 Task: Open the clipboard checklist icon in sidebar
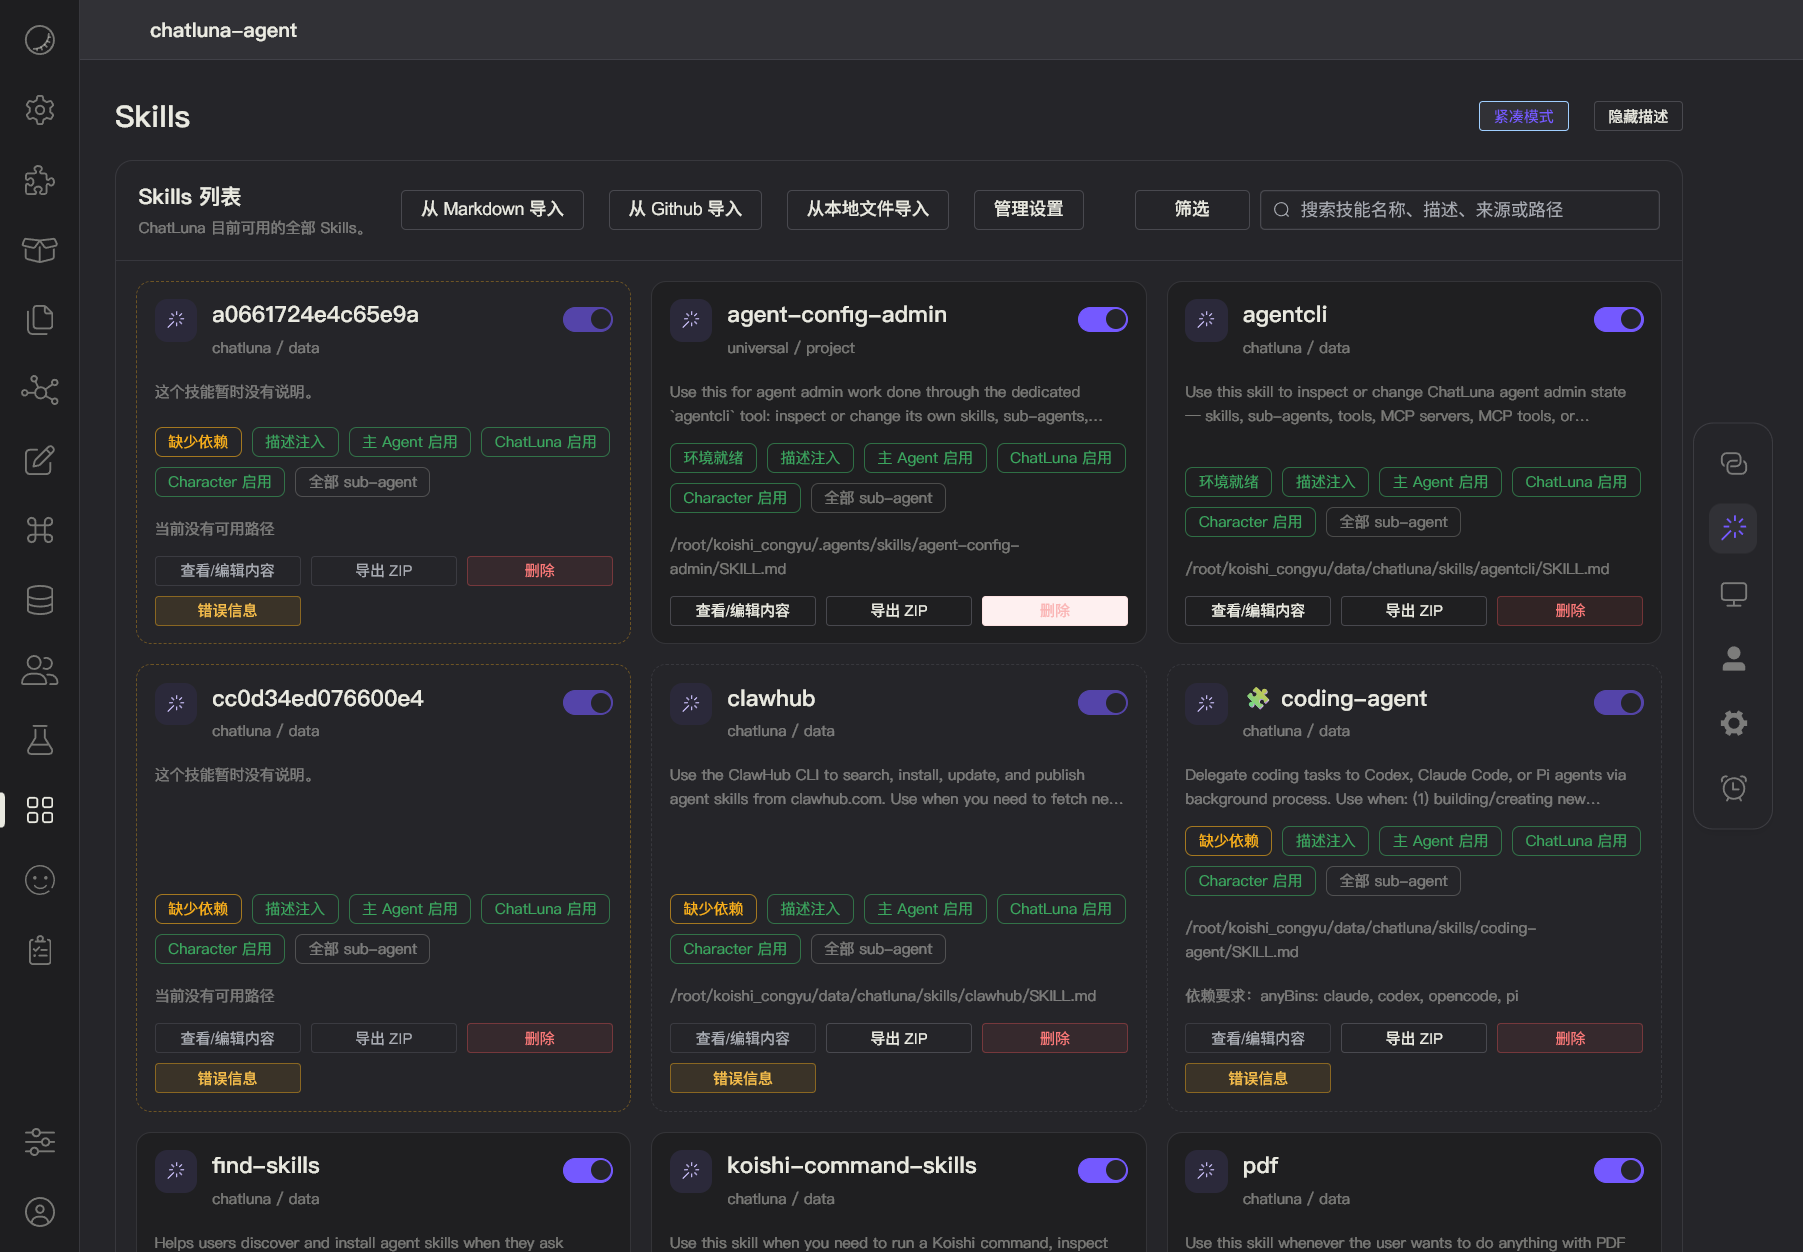pyautogui.click(x=40, y=950)
